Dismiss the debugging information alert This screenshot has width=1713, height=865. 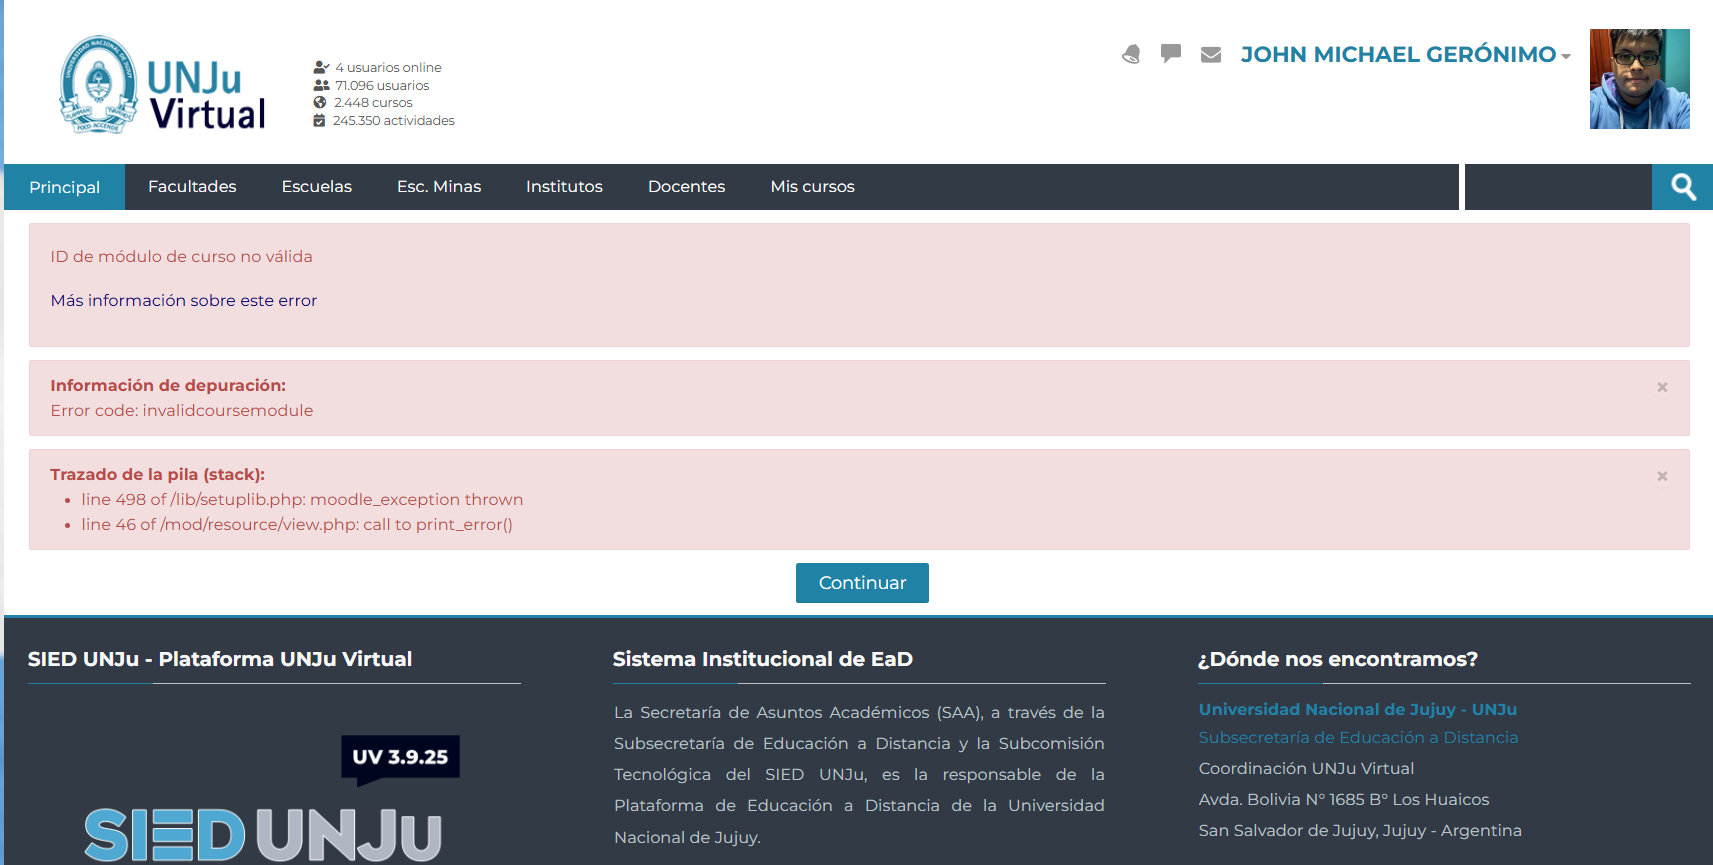pos(1662,387)
